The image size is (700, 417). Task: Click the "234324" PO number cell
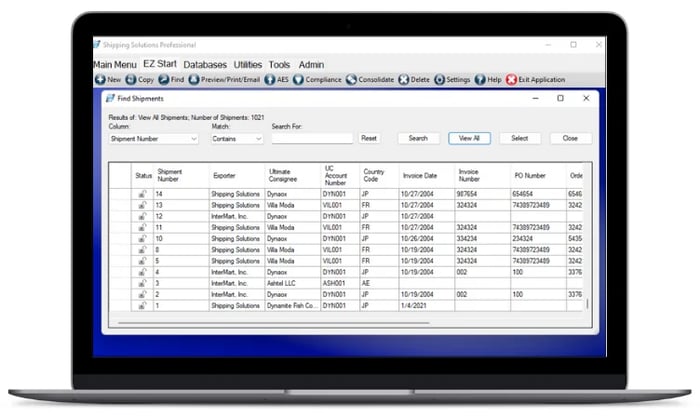[538, 238]
